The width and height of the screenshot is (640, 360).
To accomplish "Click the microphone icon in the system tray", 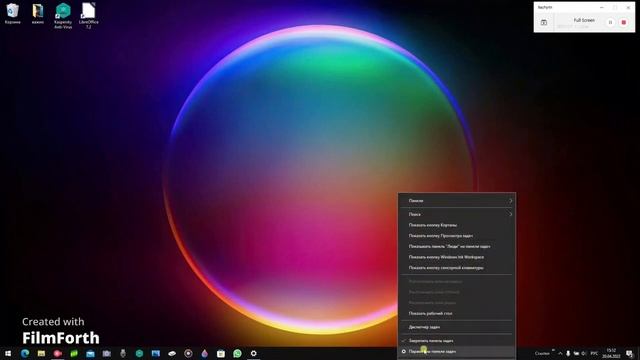I will [568, 353].
